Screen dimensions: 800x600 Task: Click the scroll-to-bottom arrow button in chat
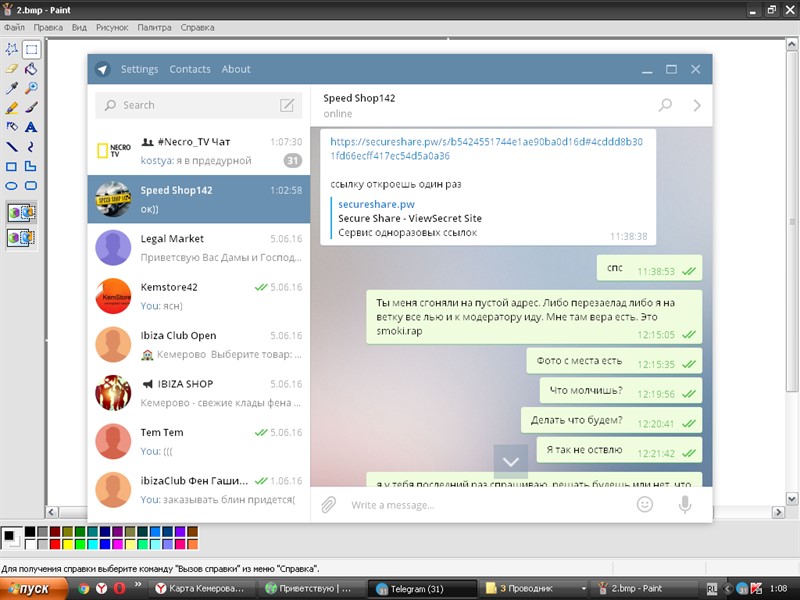click(511, 462)
